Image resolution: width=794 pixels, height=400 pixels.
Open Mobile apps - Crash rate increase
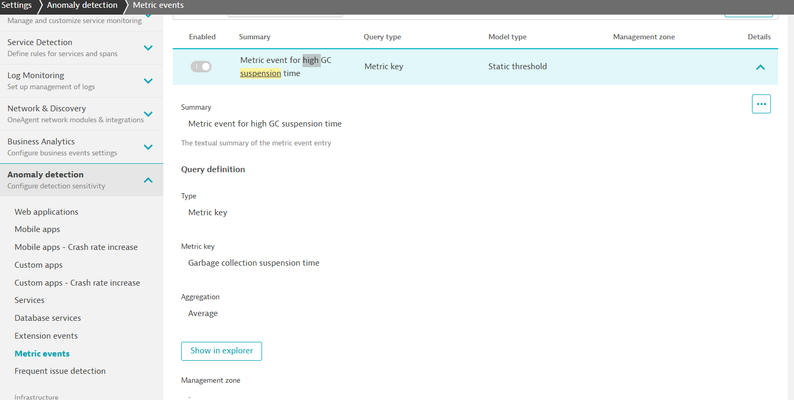tap(76, 247)
